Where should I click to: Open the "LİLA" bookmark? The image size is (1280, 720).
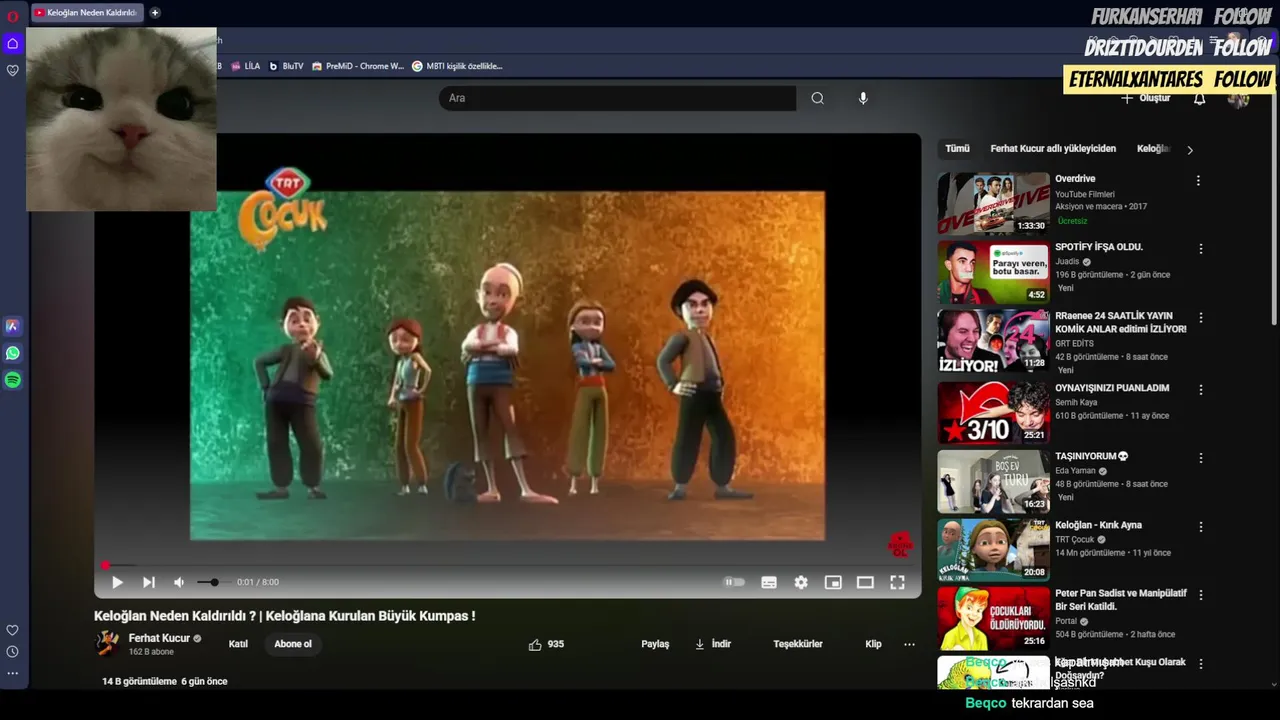244,66
